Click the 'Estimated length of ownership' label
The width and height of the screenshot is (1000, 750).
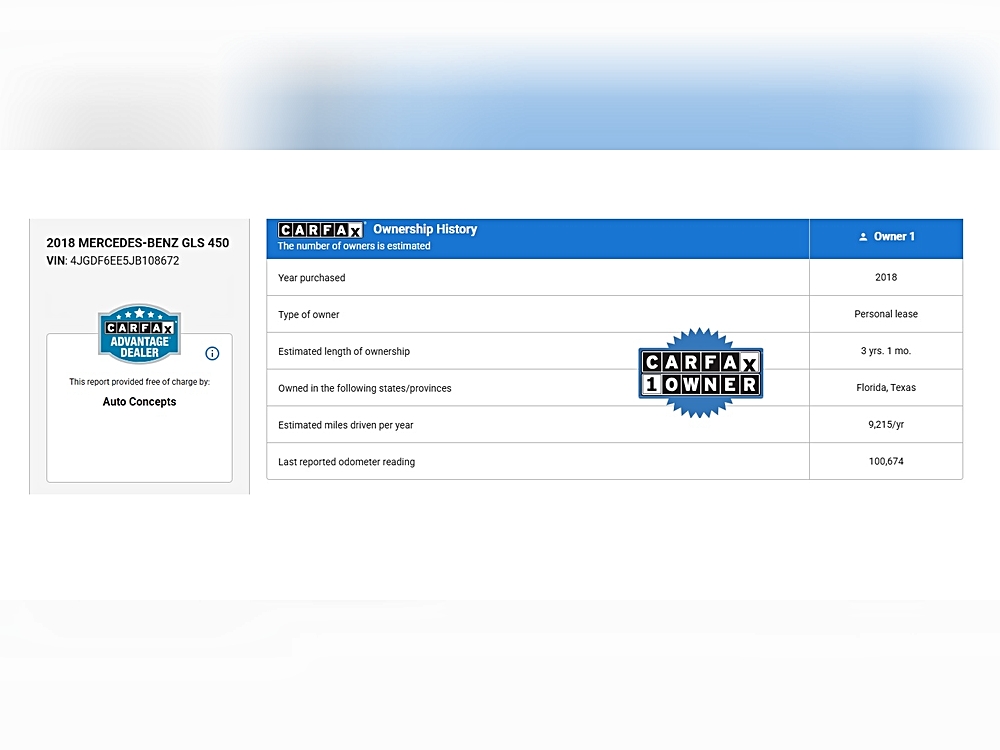pyautogui.click(x=344, y=352)
